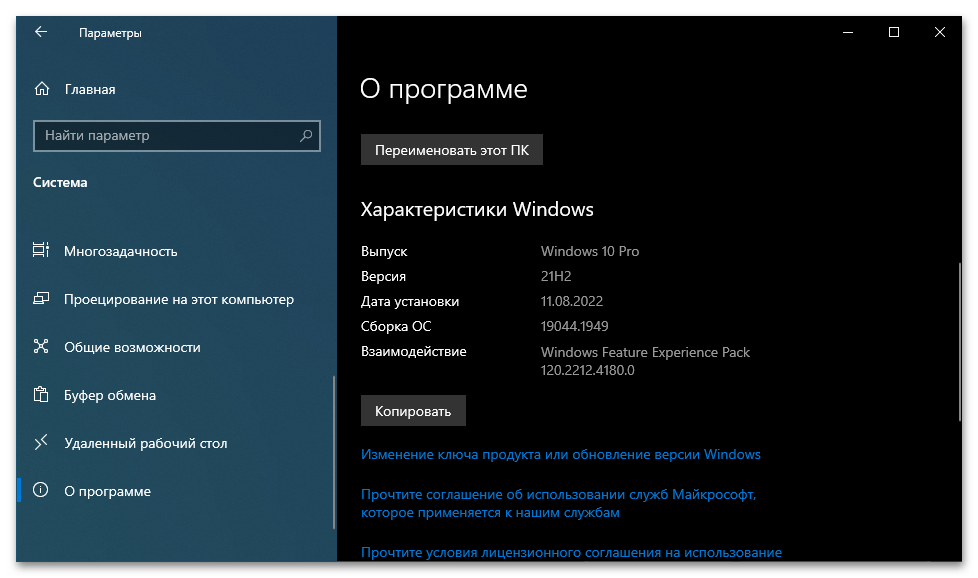This screenshot has width=978, height=578.
Task: Select the Проецирование на этот компьютер icon
Action: 41,299
